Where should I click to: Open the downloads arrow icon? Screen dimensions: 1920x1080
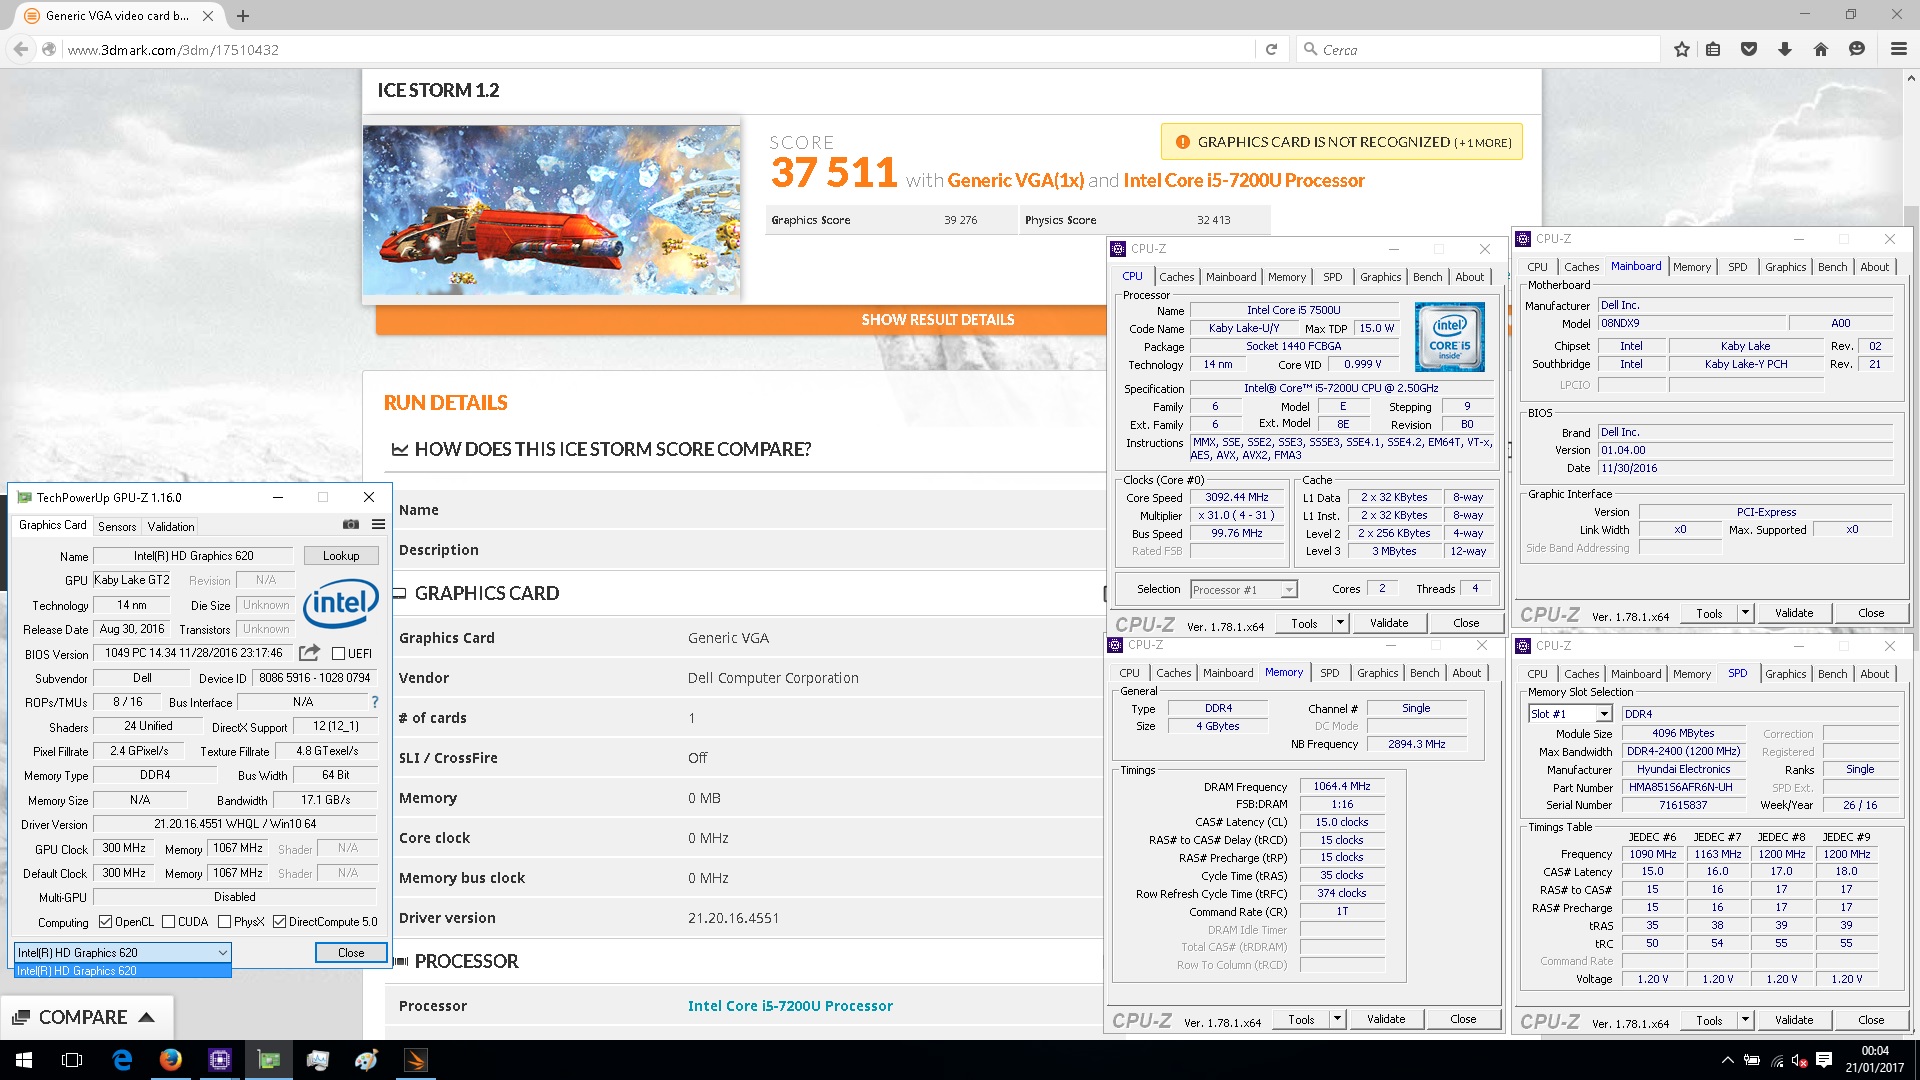(x=1785, y=49)
